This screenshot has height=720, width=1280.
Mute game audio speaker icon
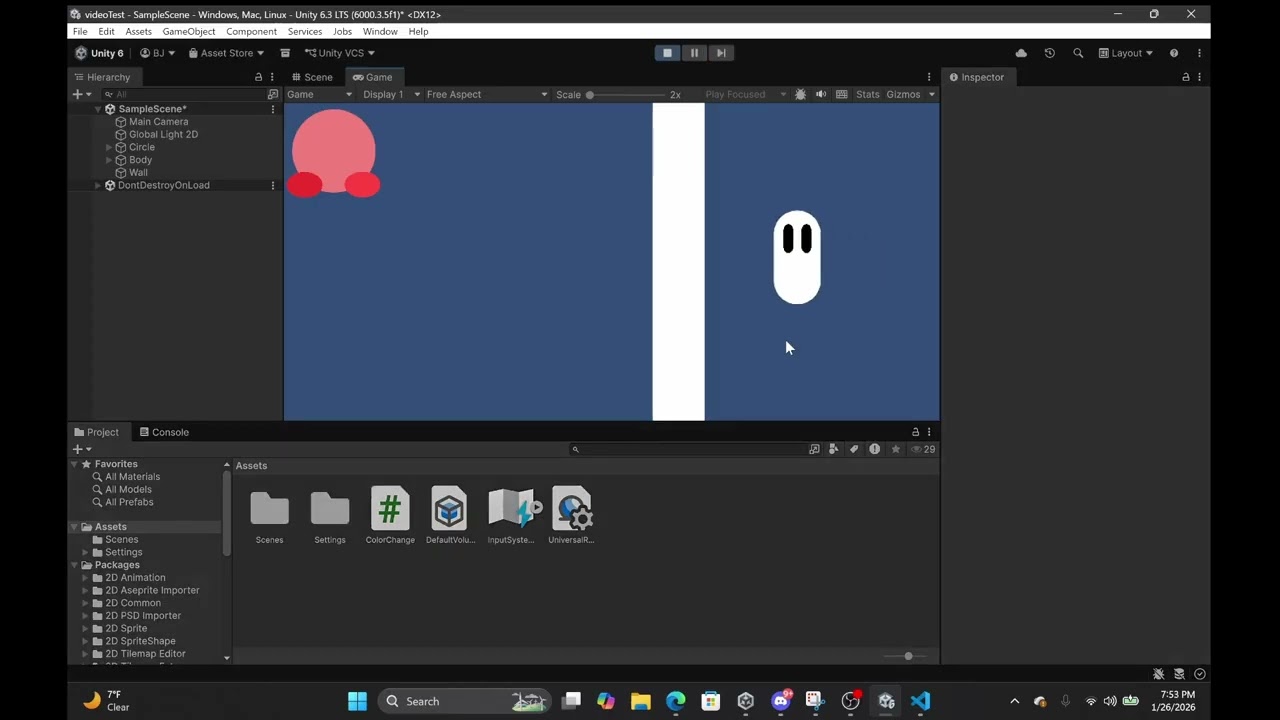coord(821,94)
